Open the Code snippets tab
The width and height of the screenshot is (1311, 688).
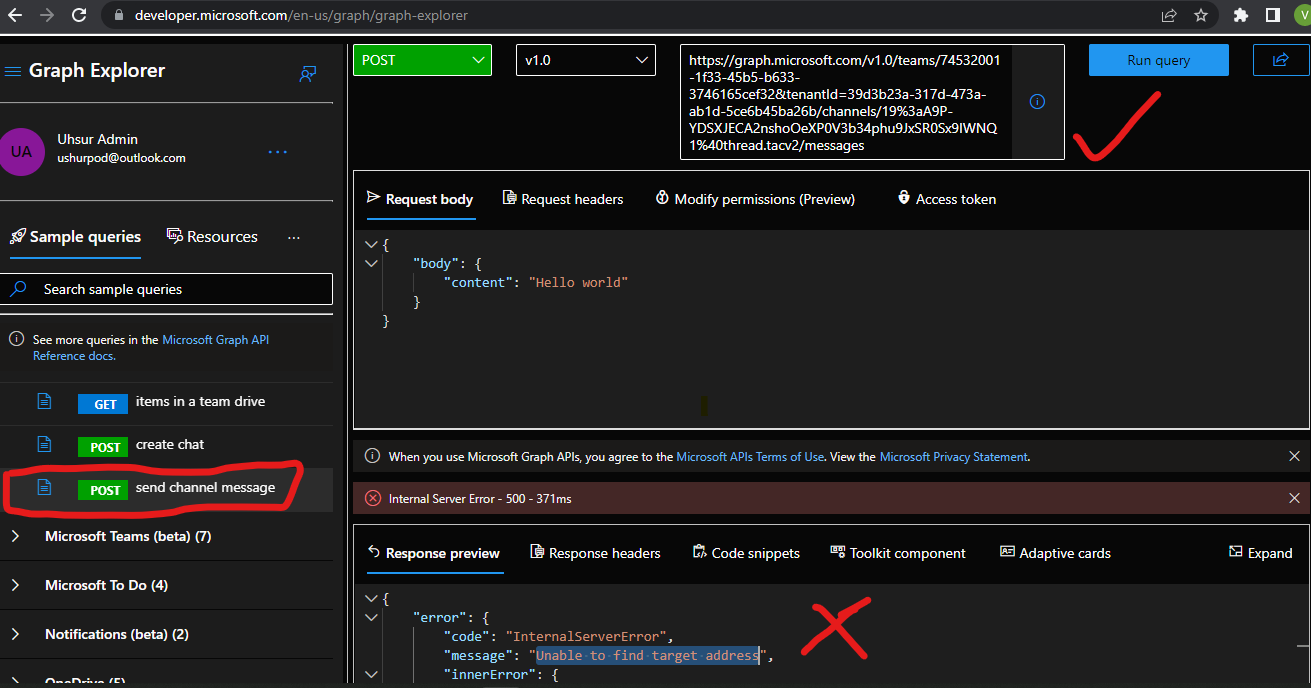(746, 553)
